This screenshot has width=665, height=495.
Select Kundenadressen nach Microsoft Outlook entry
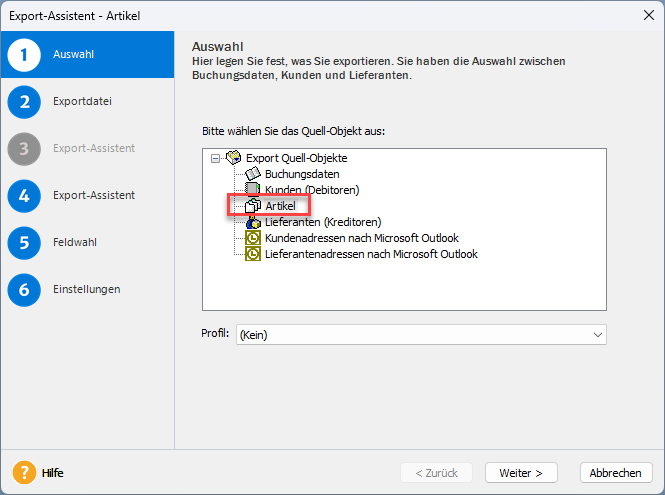361,238
